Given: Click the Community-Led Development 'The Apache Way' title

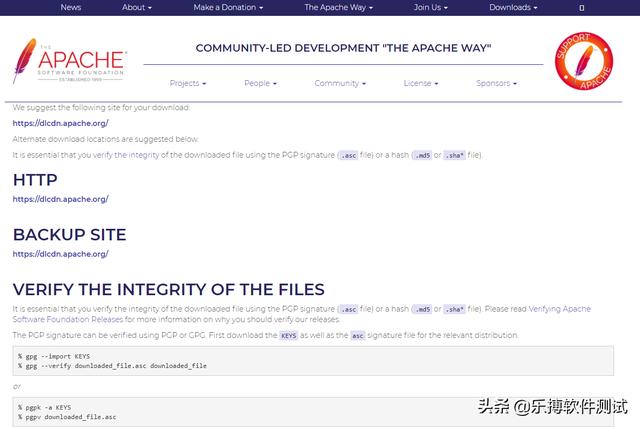Looking at the screenshot, I should coord(343,48).
